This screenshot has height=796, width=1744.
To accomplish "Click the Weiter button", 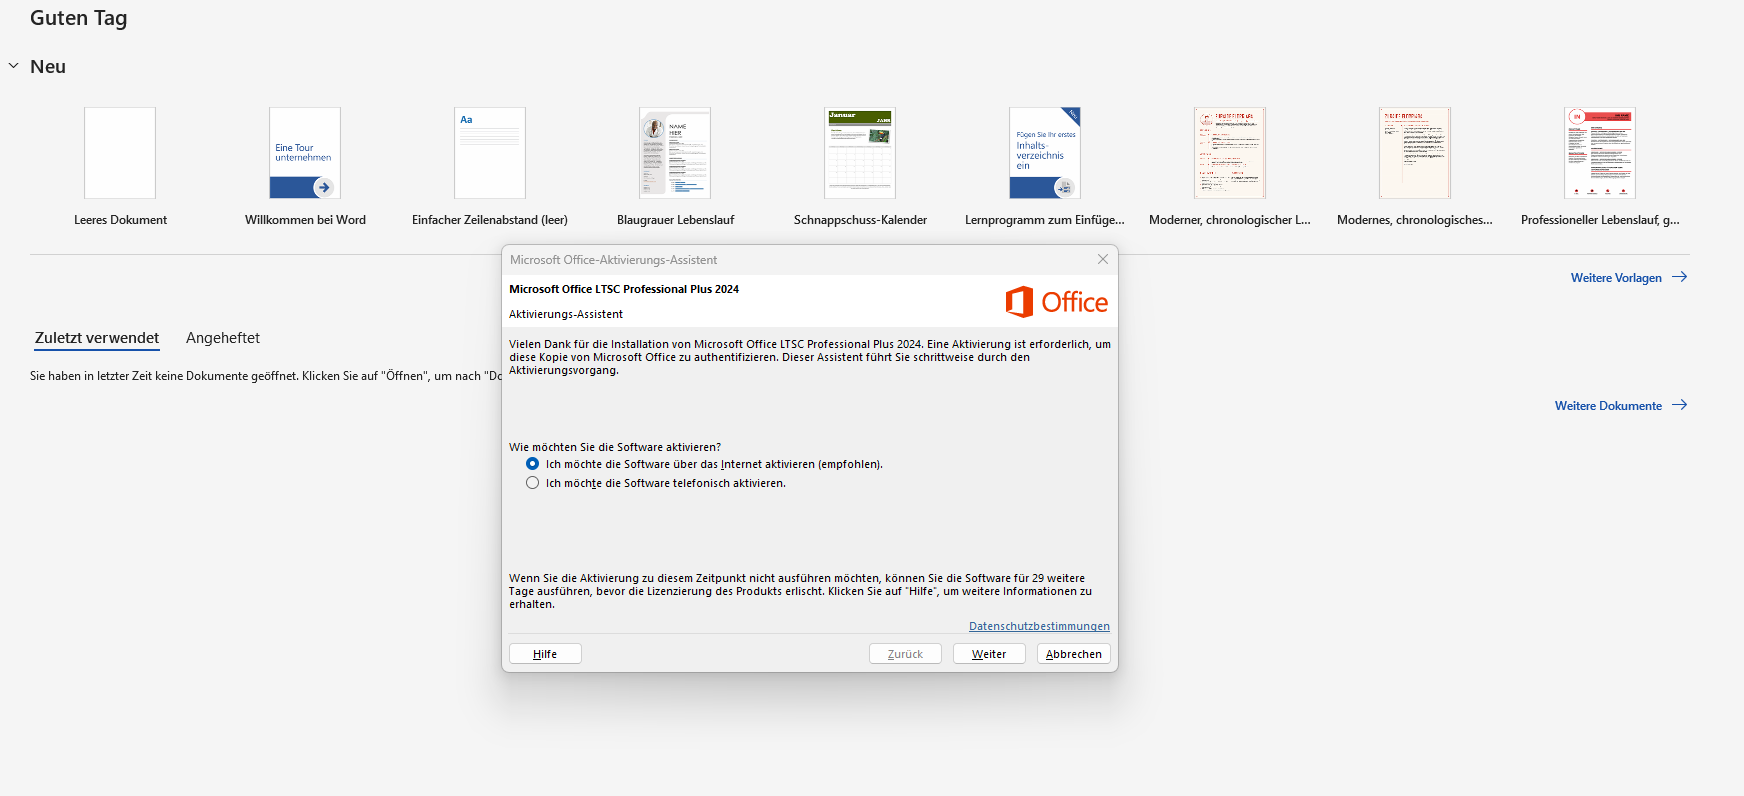I will coord(989,654).
